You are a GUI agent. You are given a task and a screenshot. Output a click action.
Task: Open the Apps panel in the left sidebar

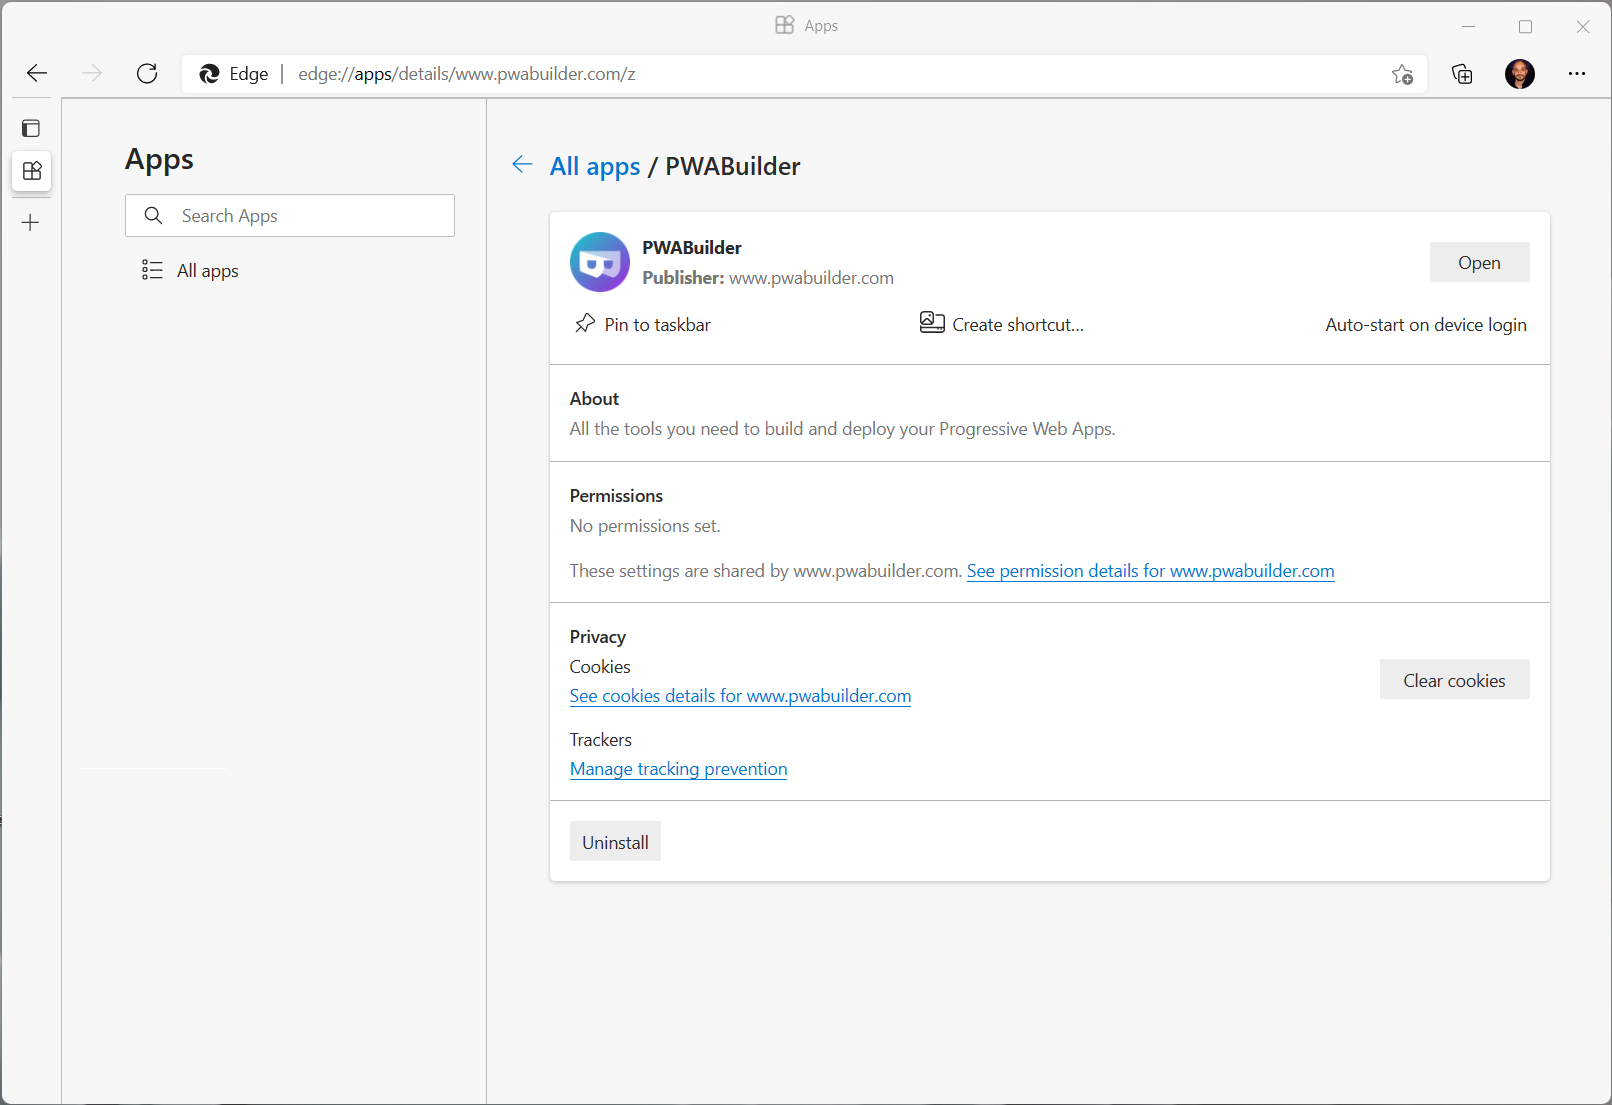click(x=31, y=171)
